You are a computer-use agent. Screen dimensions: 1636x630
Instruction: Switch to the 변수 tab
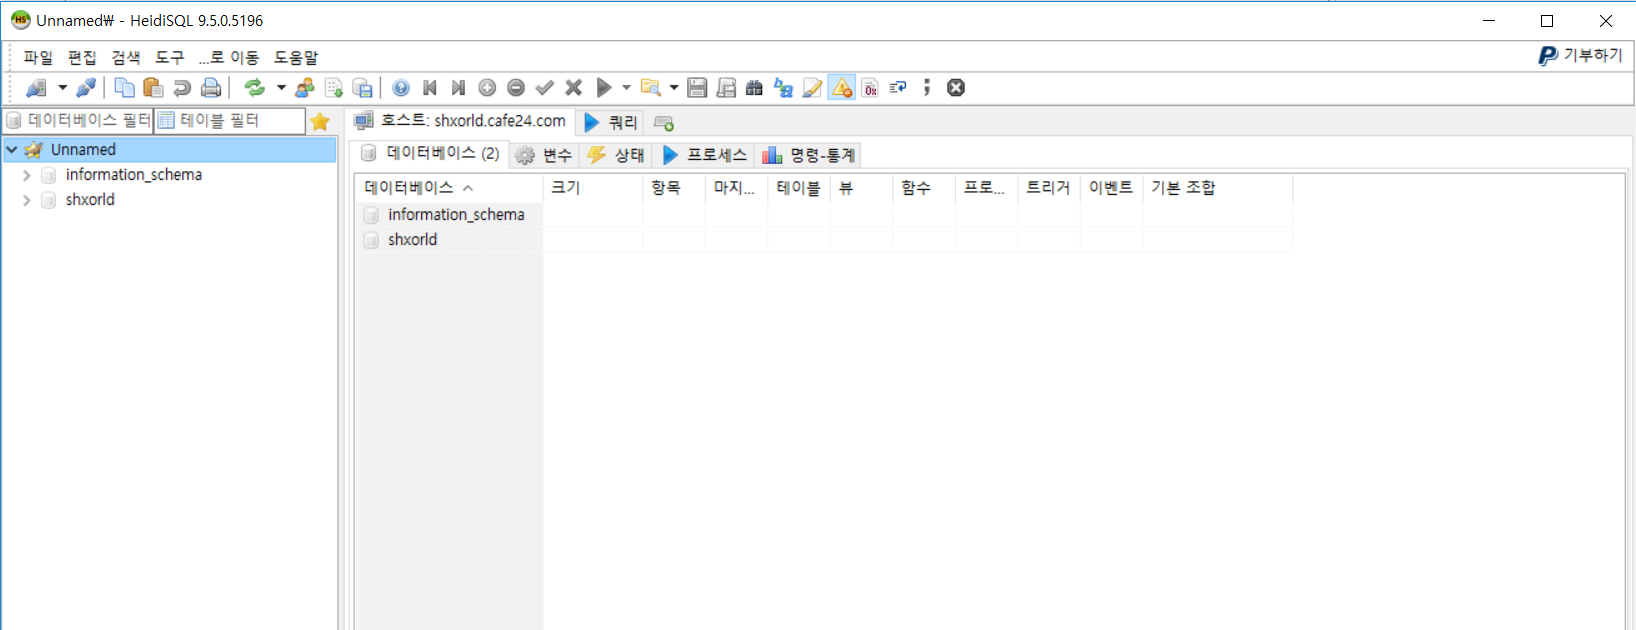(544, 155)
